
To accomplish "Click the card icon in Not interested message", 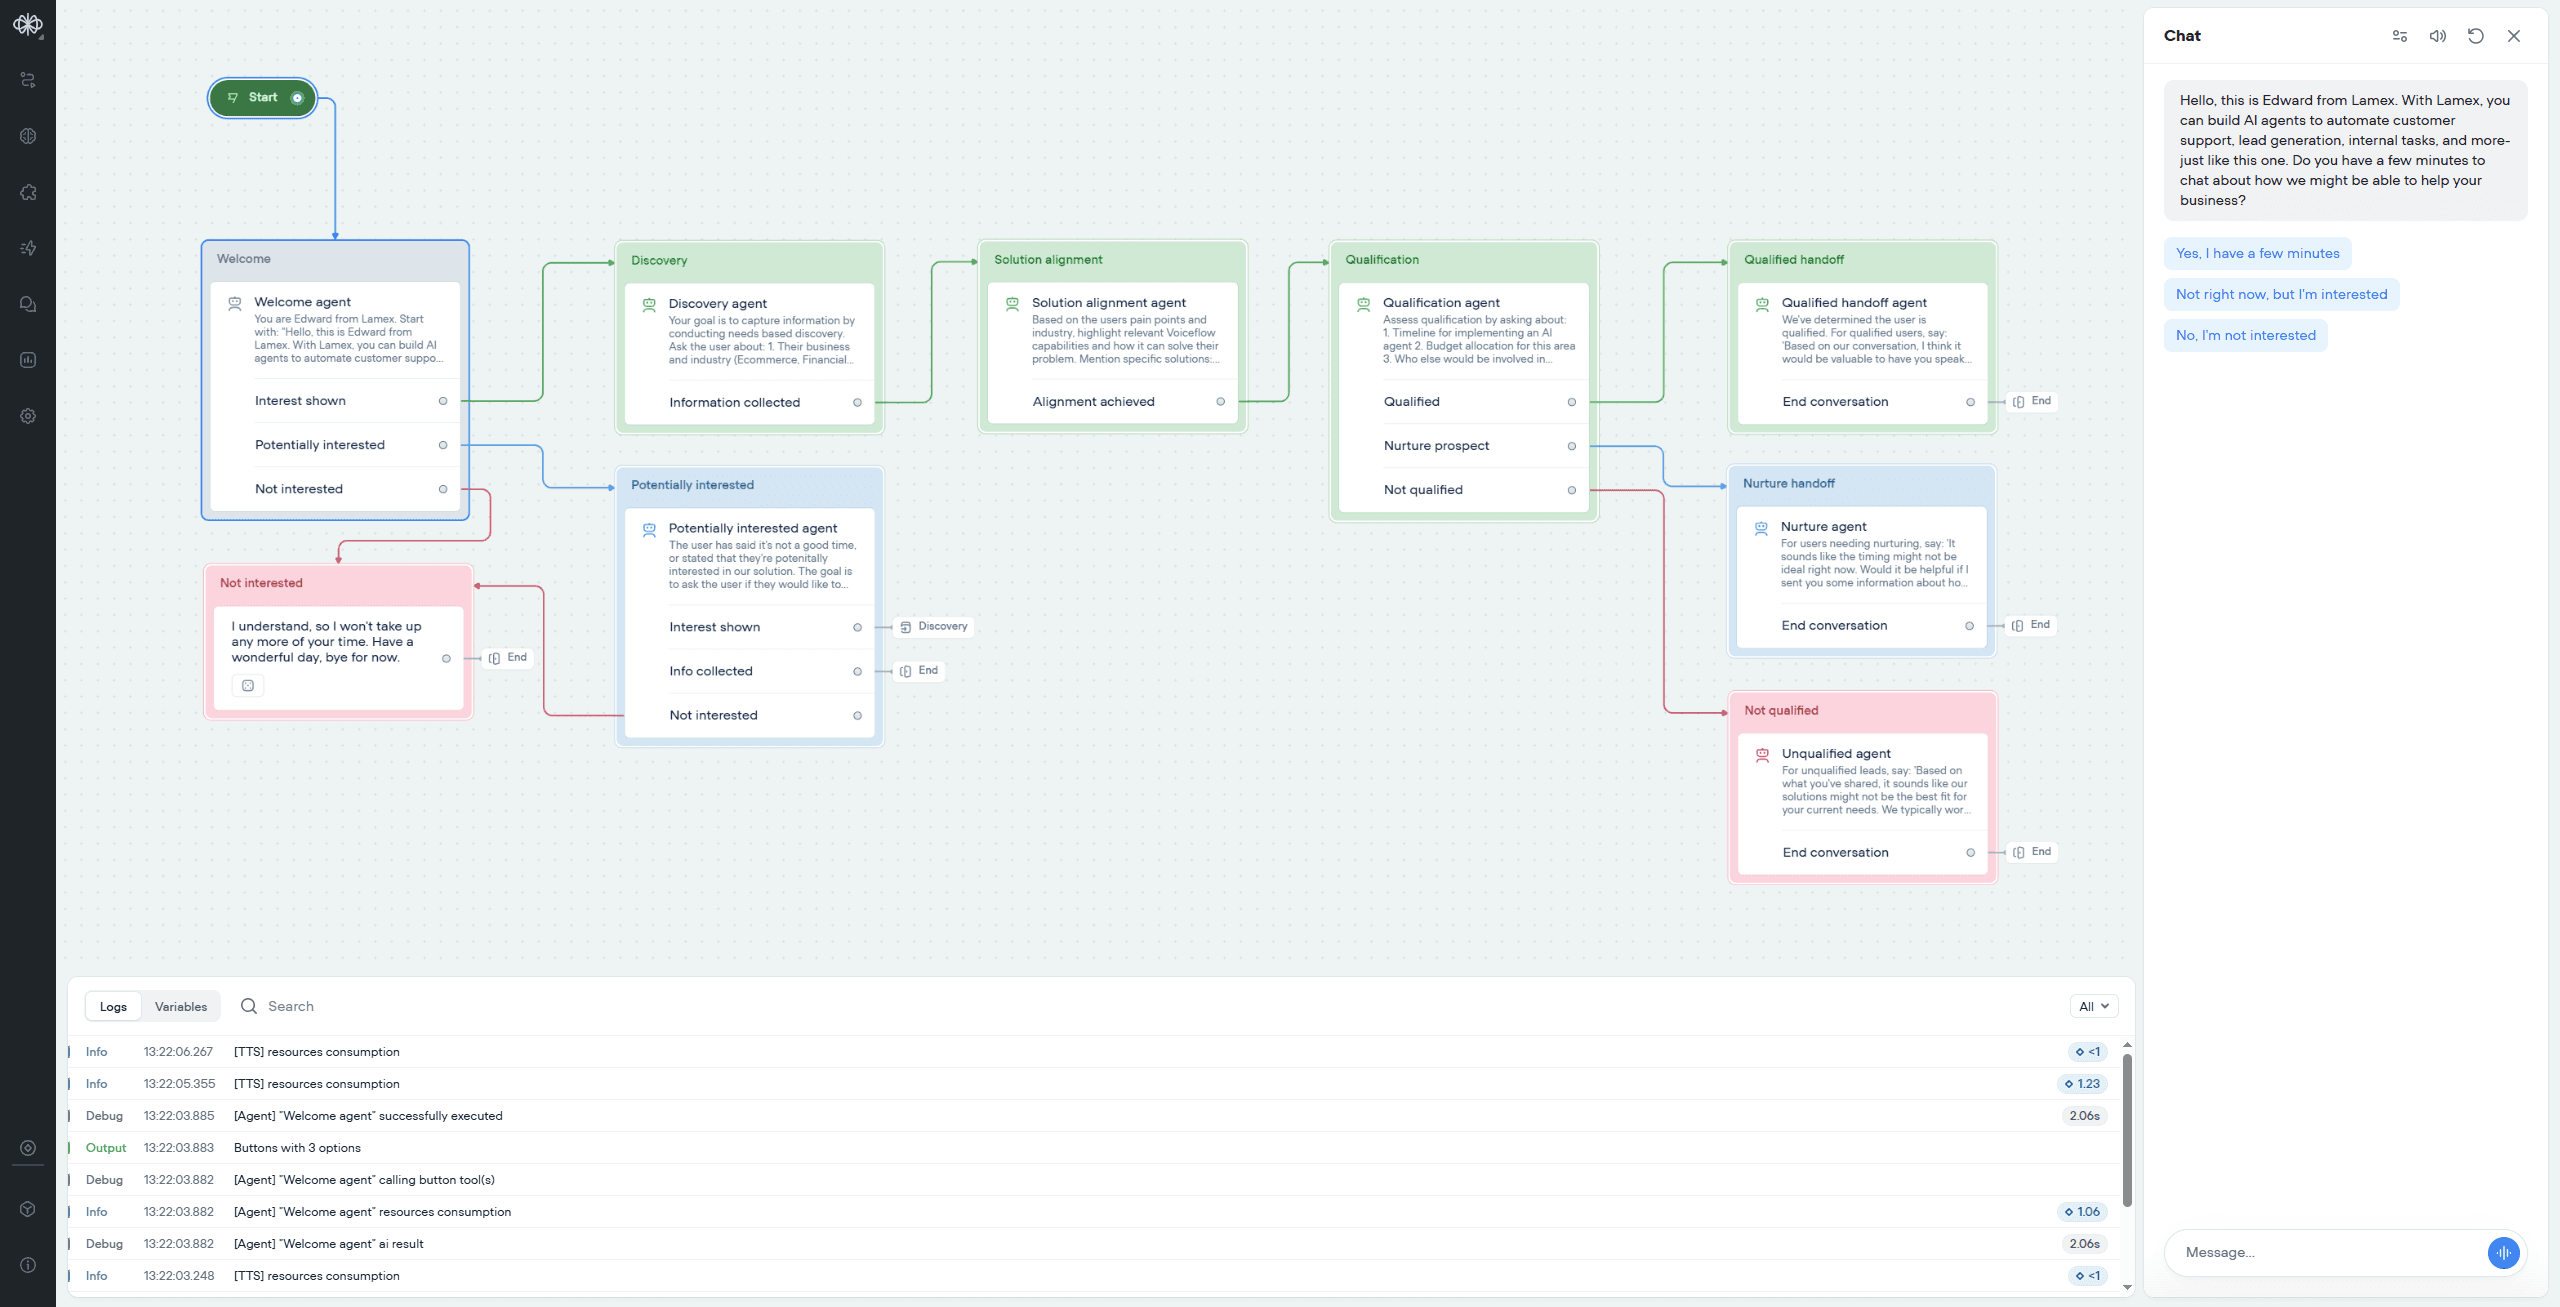I will point(248,686).
